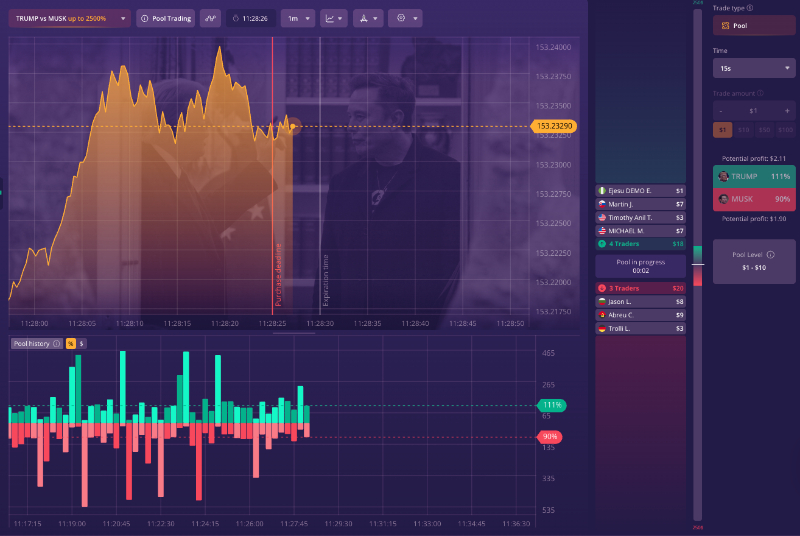Decrease trade amount with minus button
Screen dimensions: 800x536
tap(720, 110)
